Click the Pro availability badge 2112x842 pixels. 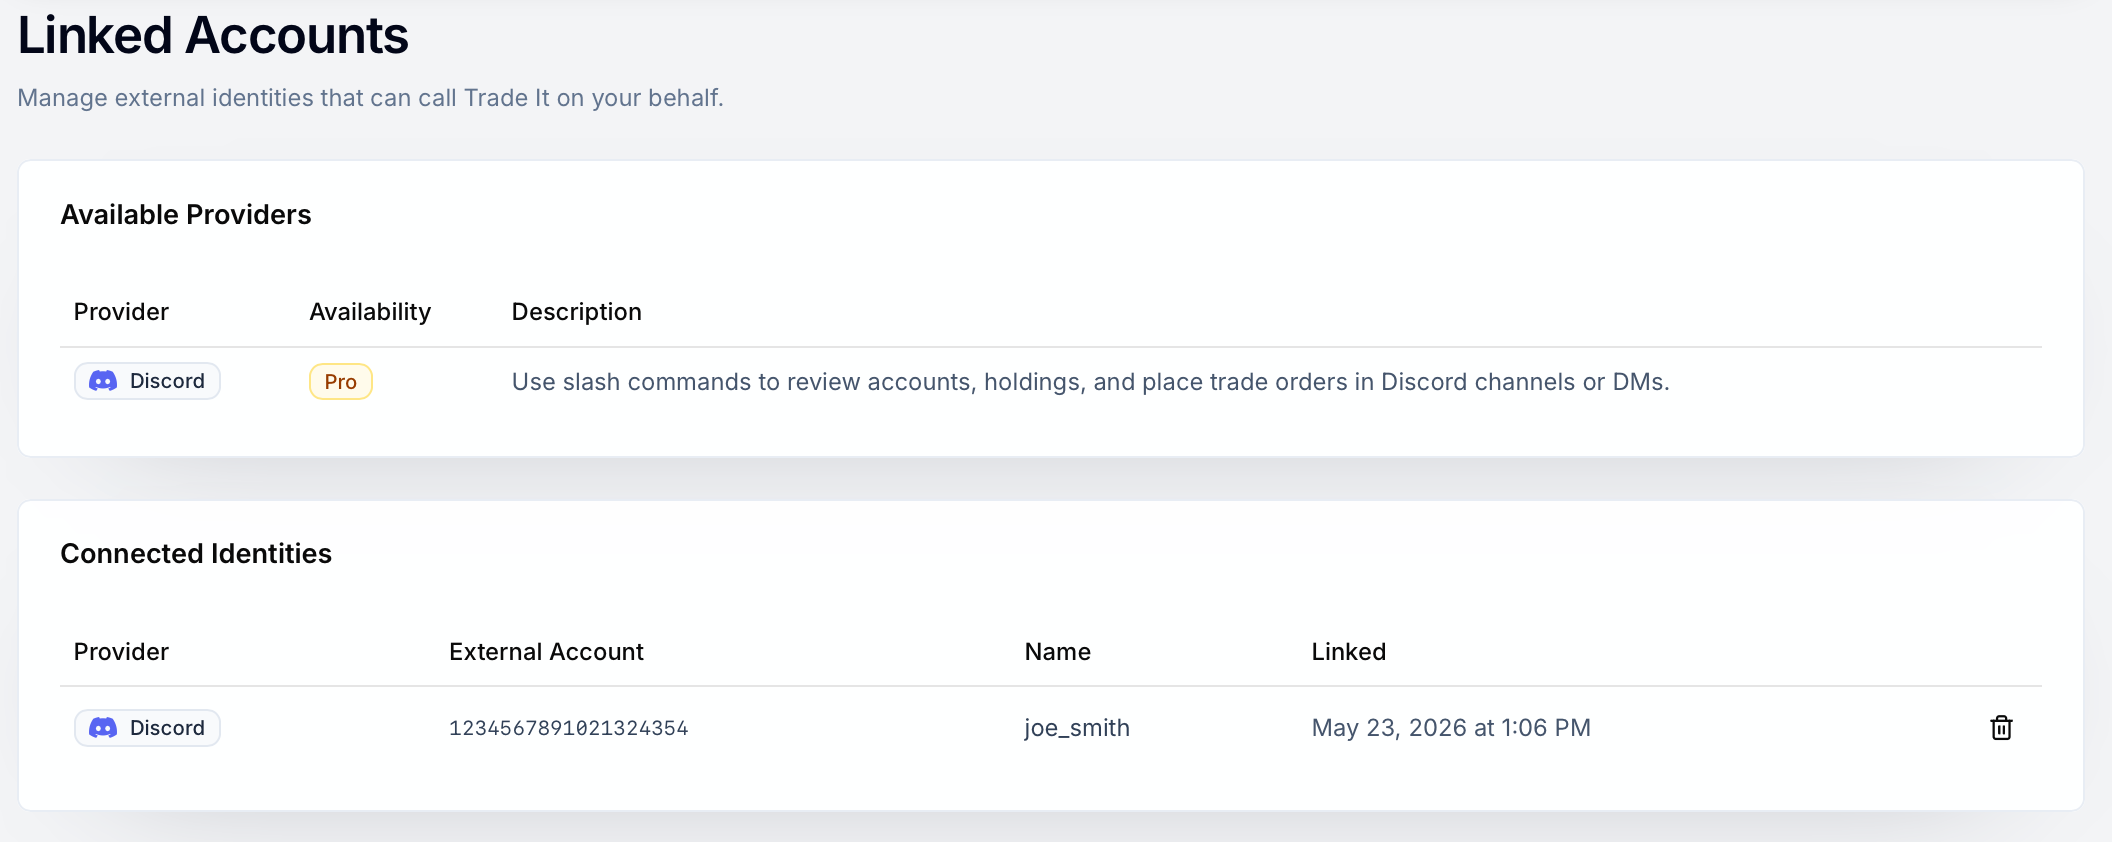[x=341, y=382]
